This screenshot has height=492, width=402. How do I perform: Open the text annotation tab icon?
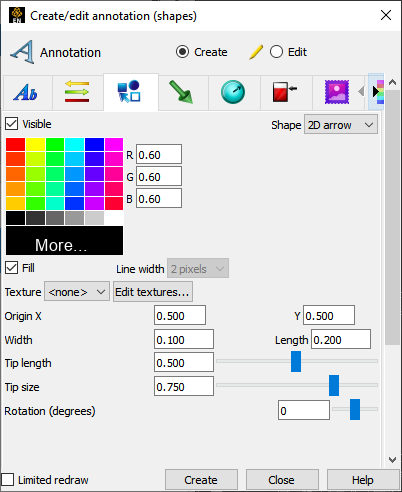(26, 92)
